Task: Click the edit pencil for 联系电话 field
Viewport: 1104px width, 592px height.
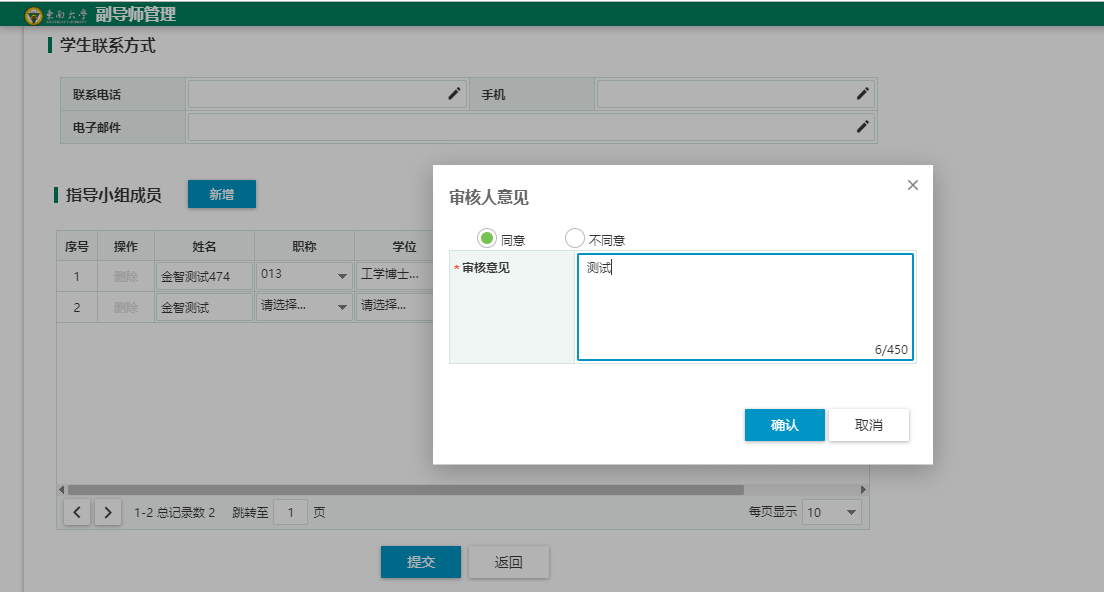Action: (454, 94)
